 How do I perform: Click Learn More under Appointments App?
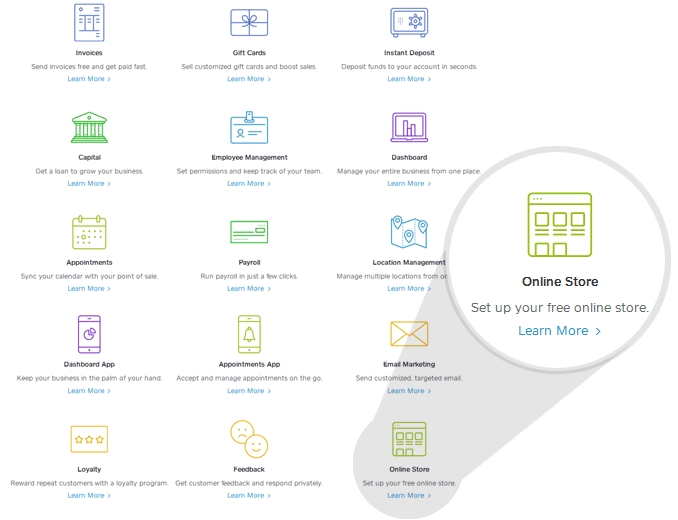pyautogui.click(x=249, y=391)
